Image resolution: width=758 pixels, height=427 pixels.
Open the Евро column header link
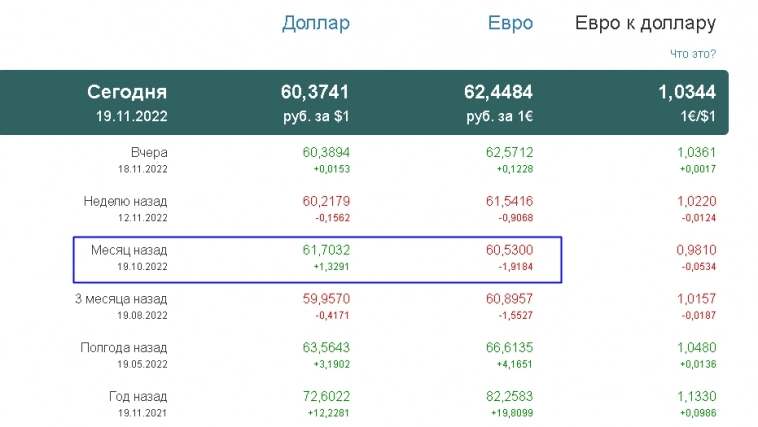click(510, 23)
